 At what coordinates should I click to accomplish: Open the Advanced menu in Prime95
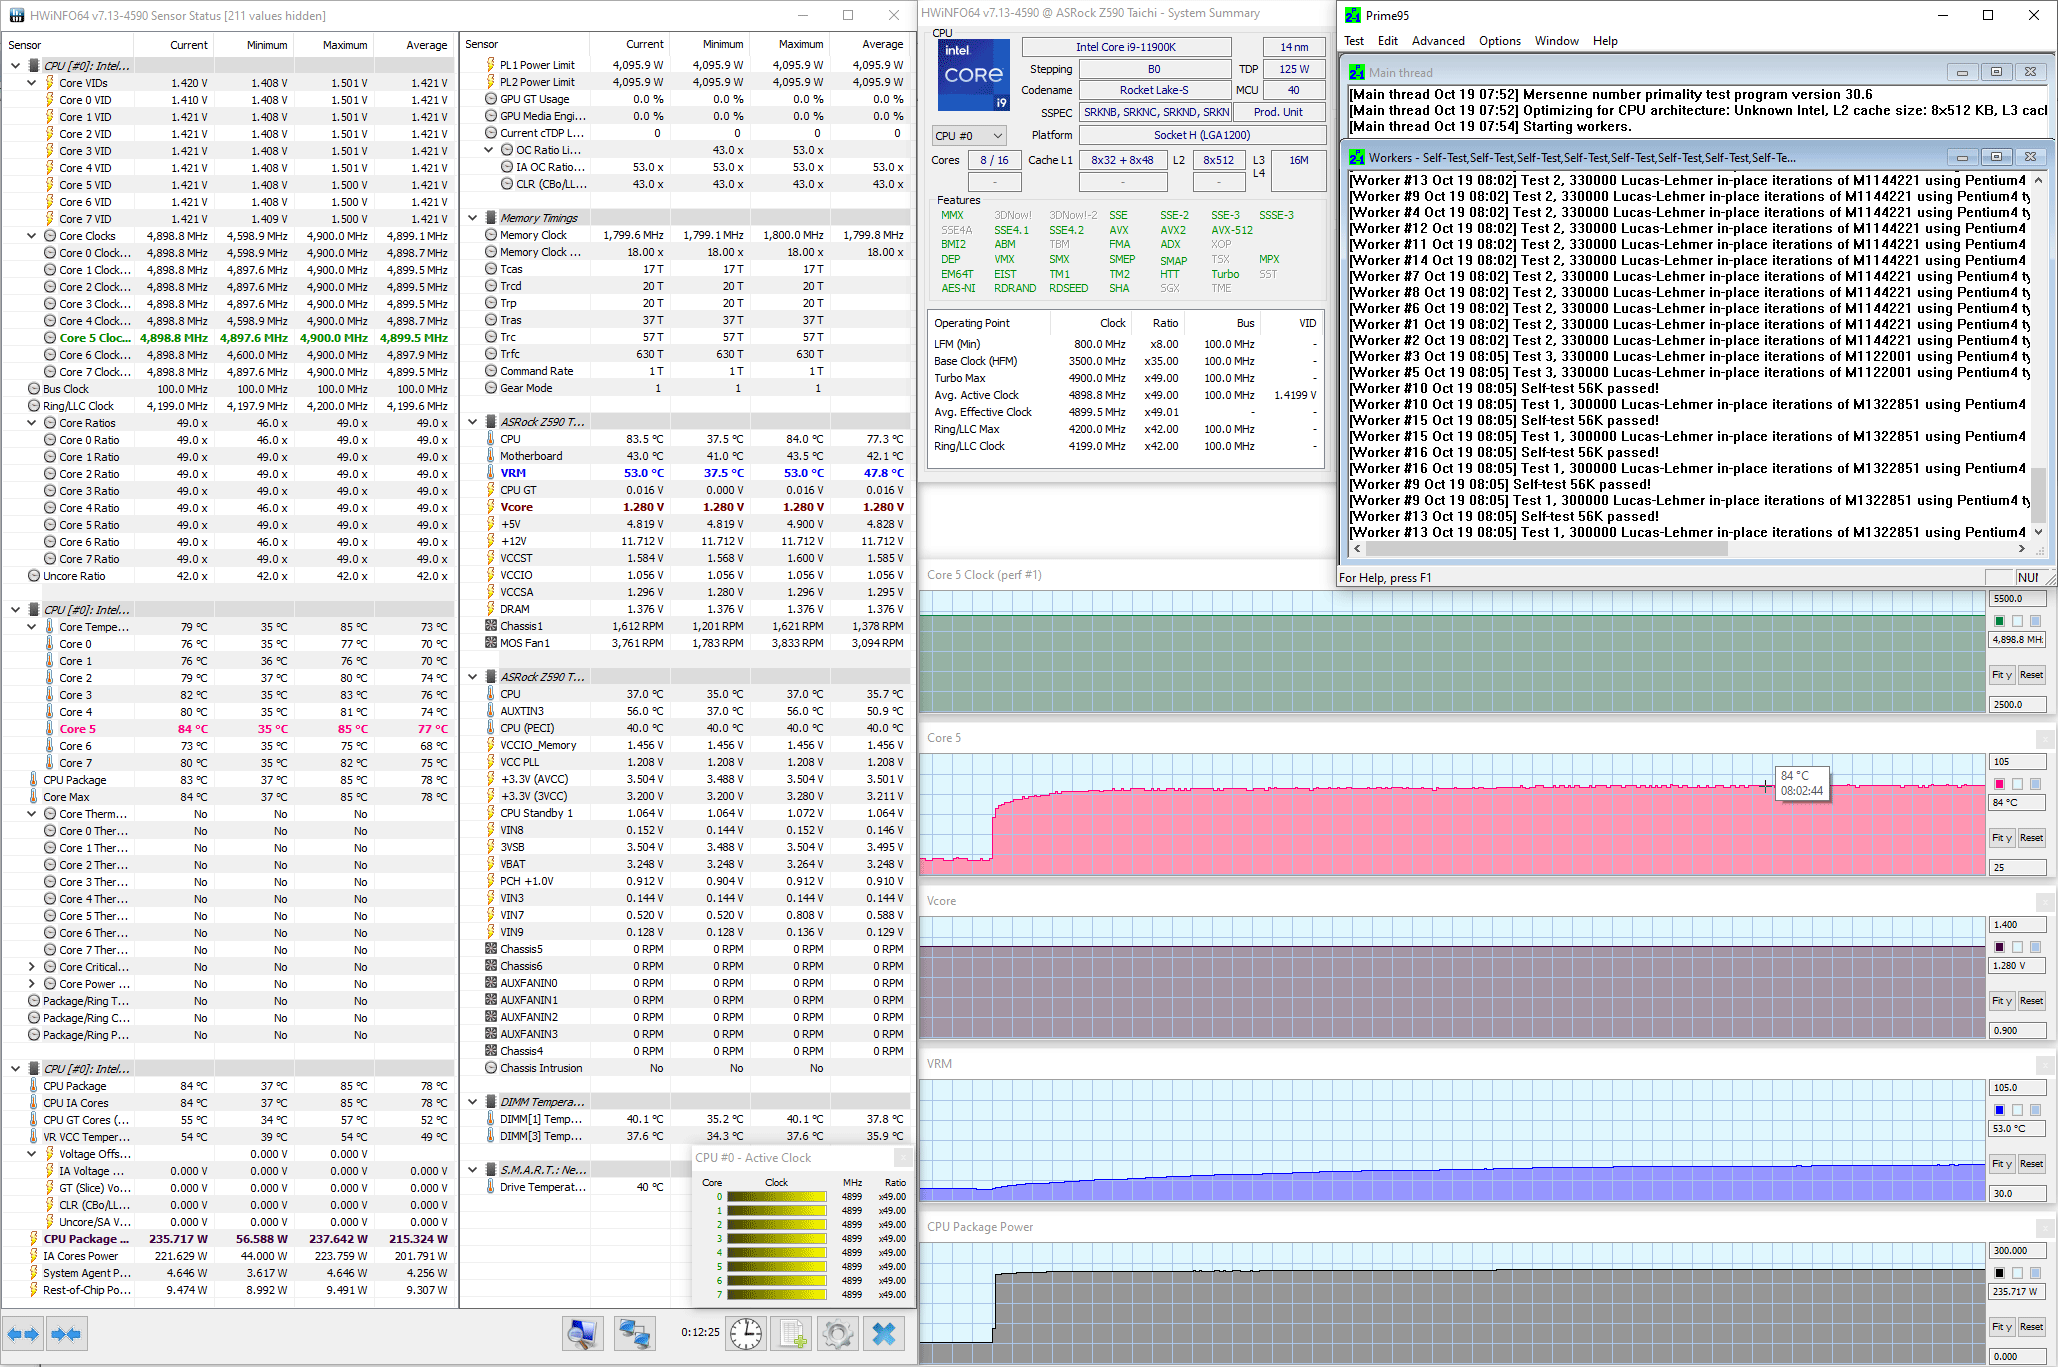click(x=1437, y=41)
